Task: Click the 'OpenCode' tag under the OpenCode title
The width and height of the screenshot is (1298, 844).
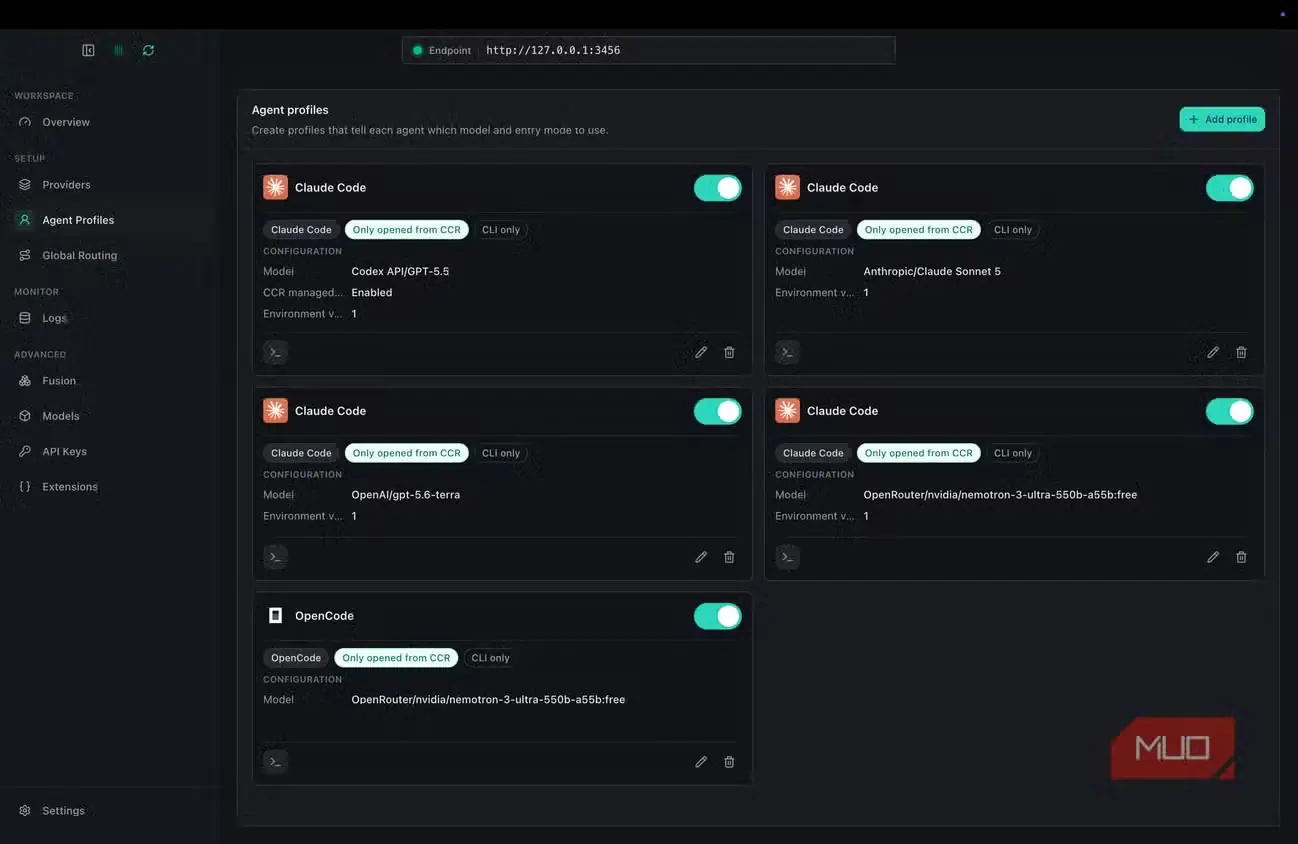Action: tap(296, 658)
